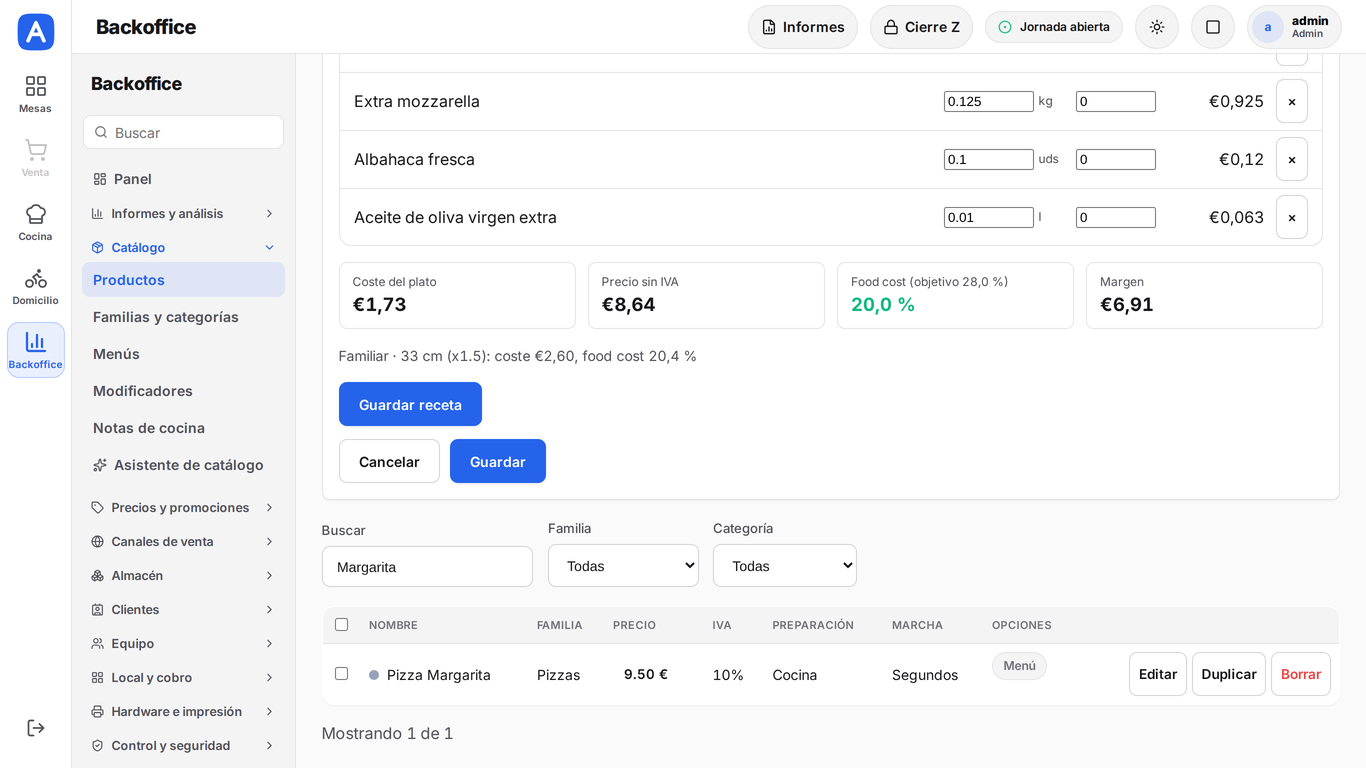Viewport: 1366px width, 768px height.
Task: Collapse the Catálogo sidebar section
Action: 183,247
